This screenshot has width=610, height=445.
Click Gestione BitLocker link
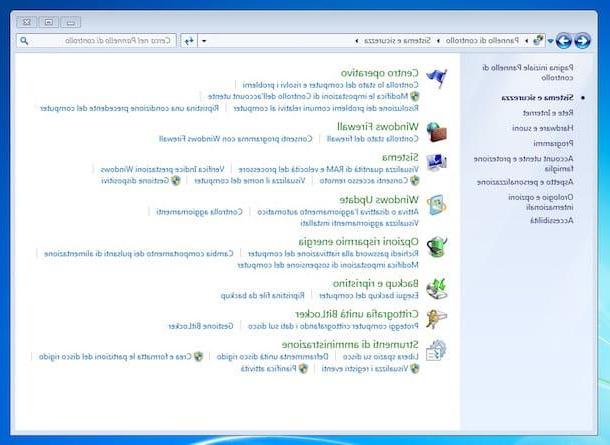tap(201, 326)
